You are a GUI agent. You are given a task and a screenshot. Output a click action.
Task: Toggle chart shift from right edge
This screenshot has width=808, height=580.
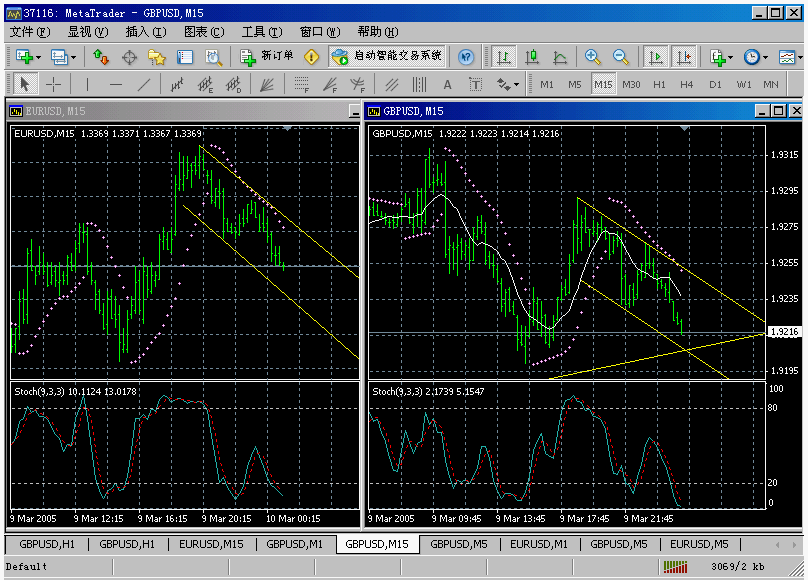coord(684,57)
